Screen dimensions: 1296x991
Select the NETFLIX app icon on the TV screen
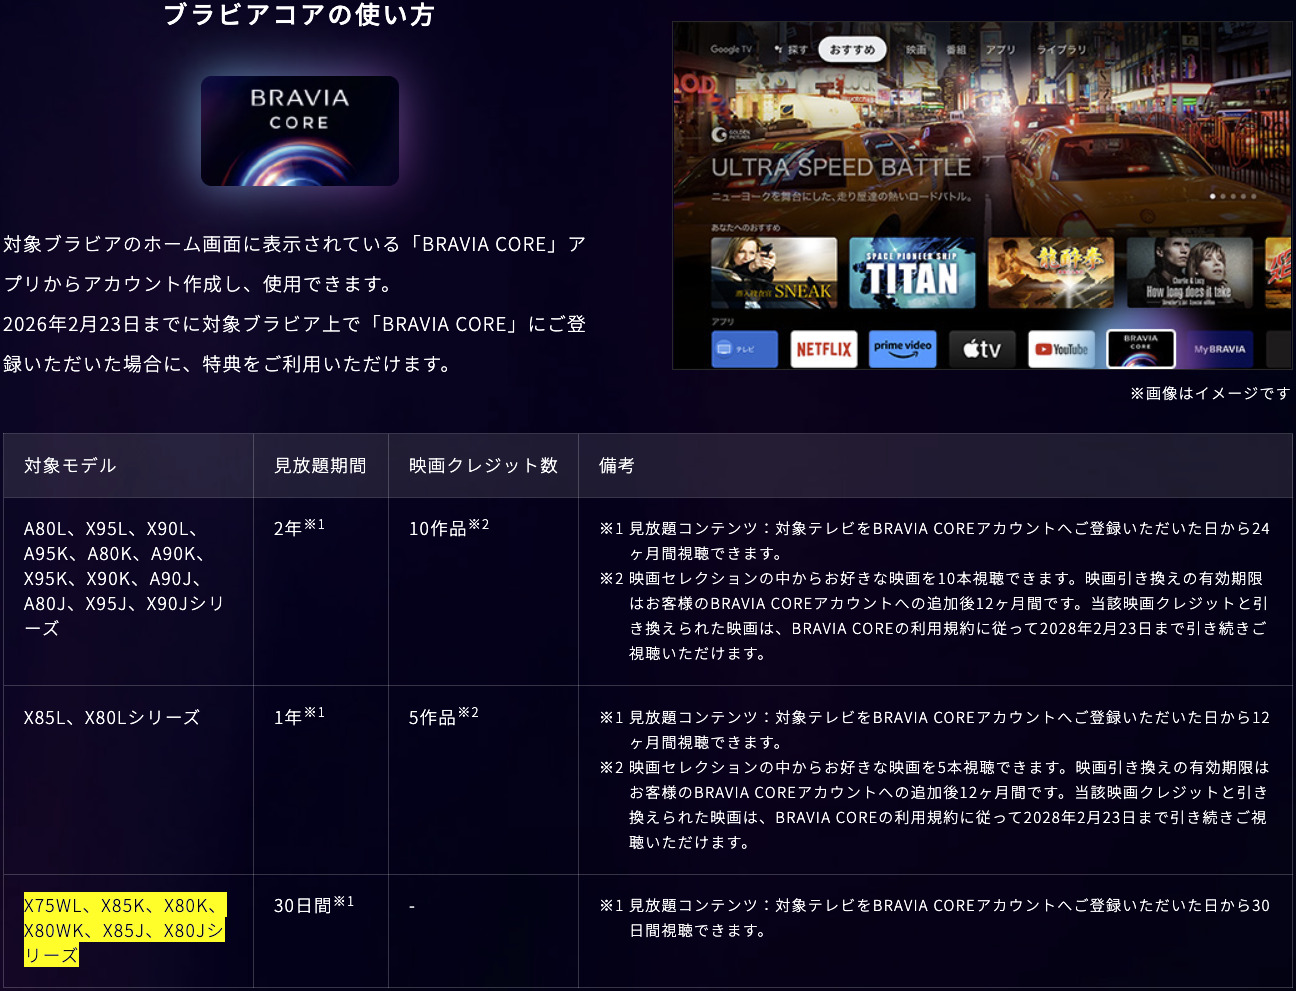(x=824, y=349)
